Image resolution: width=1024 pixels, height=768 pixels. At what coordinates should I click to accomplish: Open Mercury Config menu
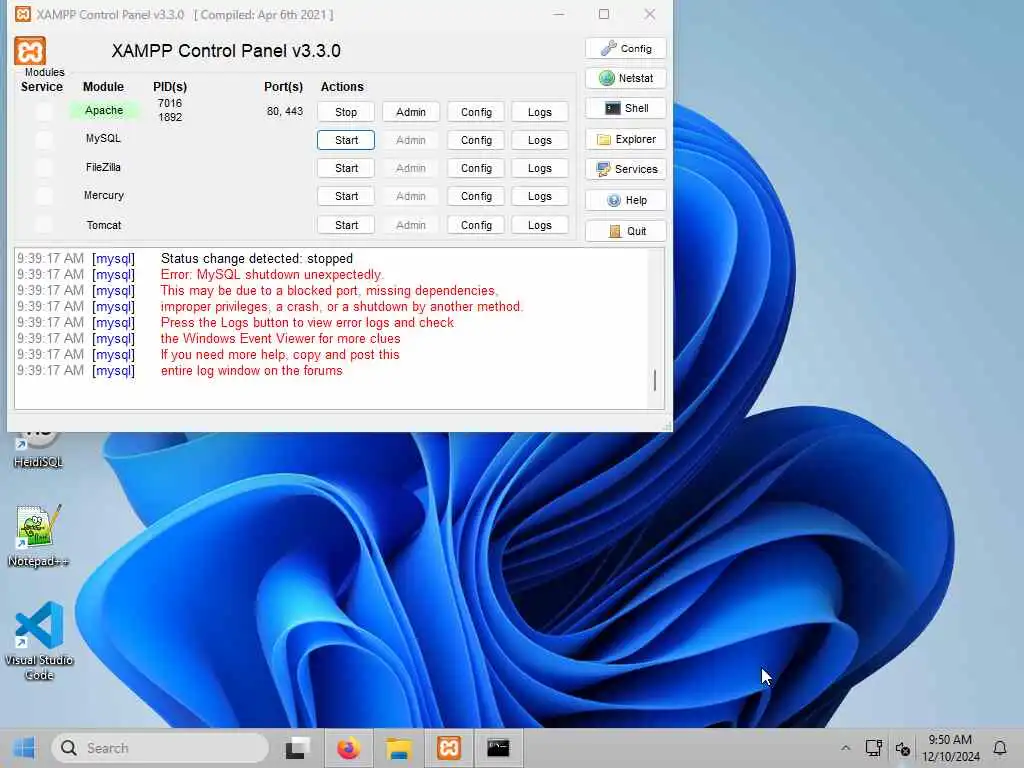[x=476, y=196]
